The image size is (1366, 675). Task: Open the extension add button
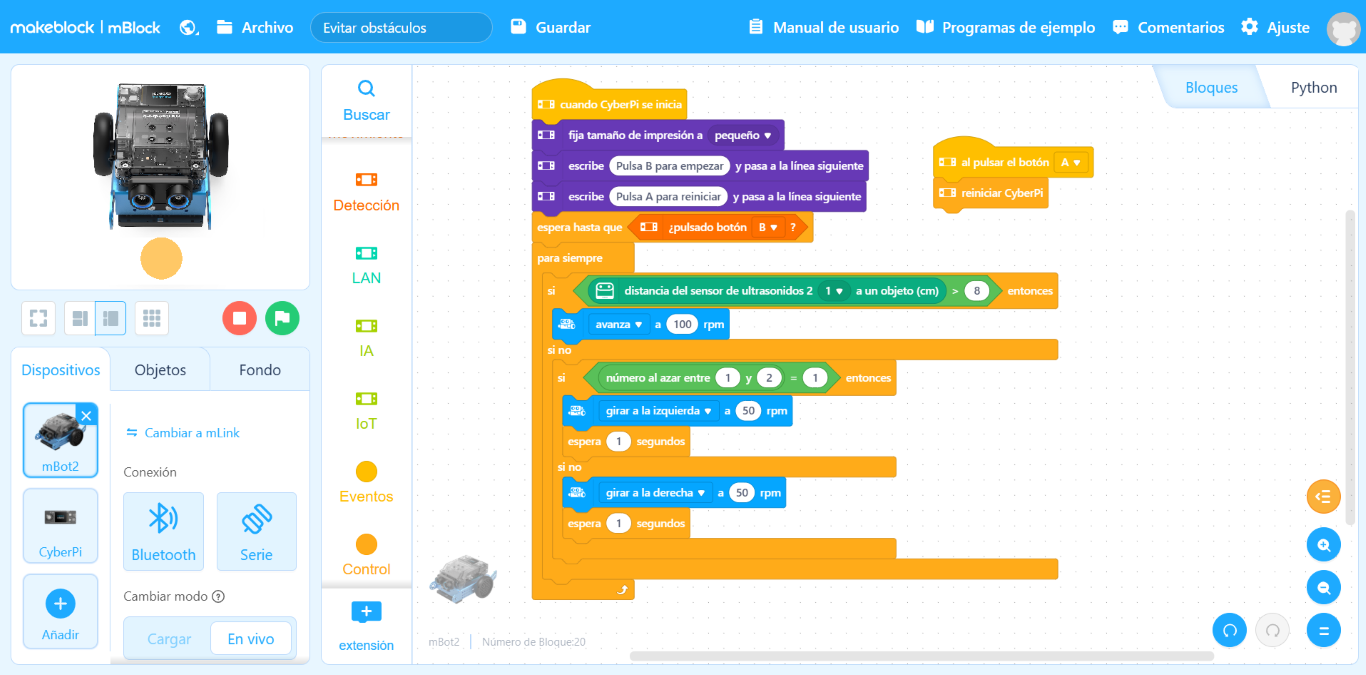[x=366, y=612]
